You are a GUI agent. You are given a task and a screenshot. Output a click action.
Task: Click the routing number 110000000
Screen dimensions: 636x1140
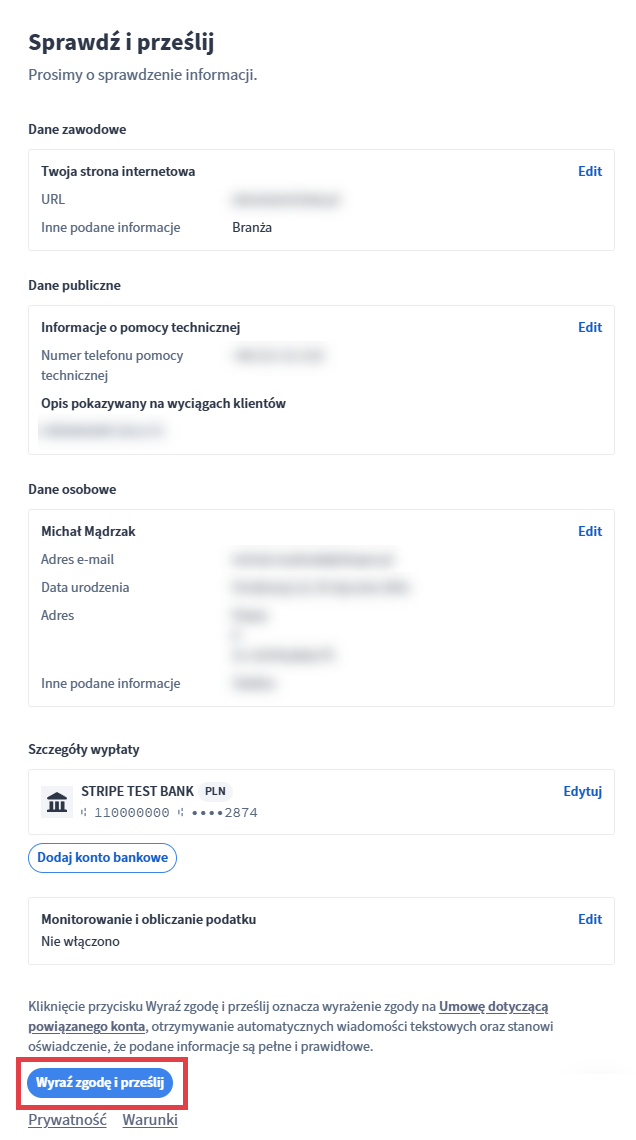[x=131, y=813]
